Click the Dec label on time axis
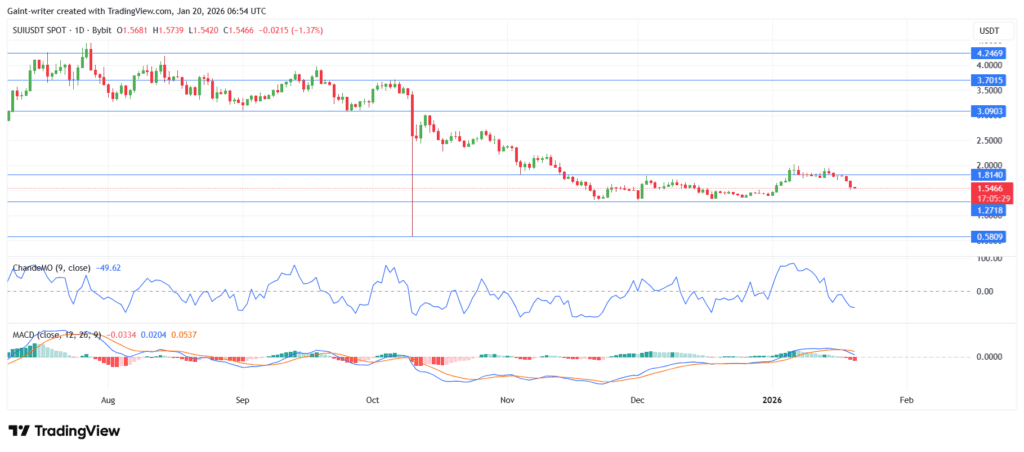This screenshot has height=452, width=1024. point(637,398)
